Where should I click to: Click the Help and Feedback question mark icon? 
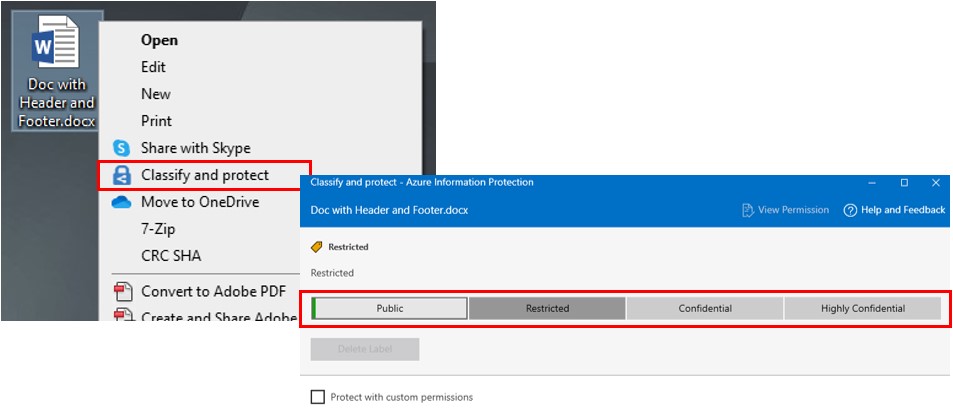[x=850, y=210]
